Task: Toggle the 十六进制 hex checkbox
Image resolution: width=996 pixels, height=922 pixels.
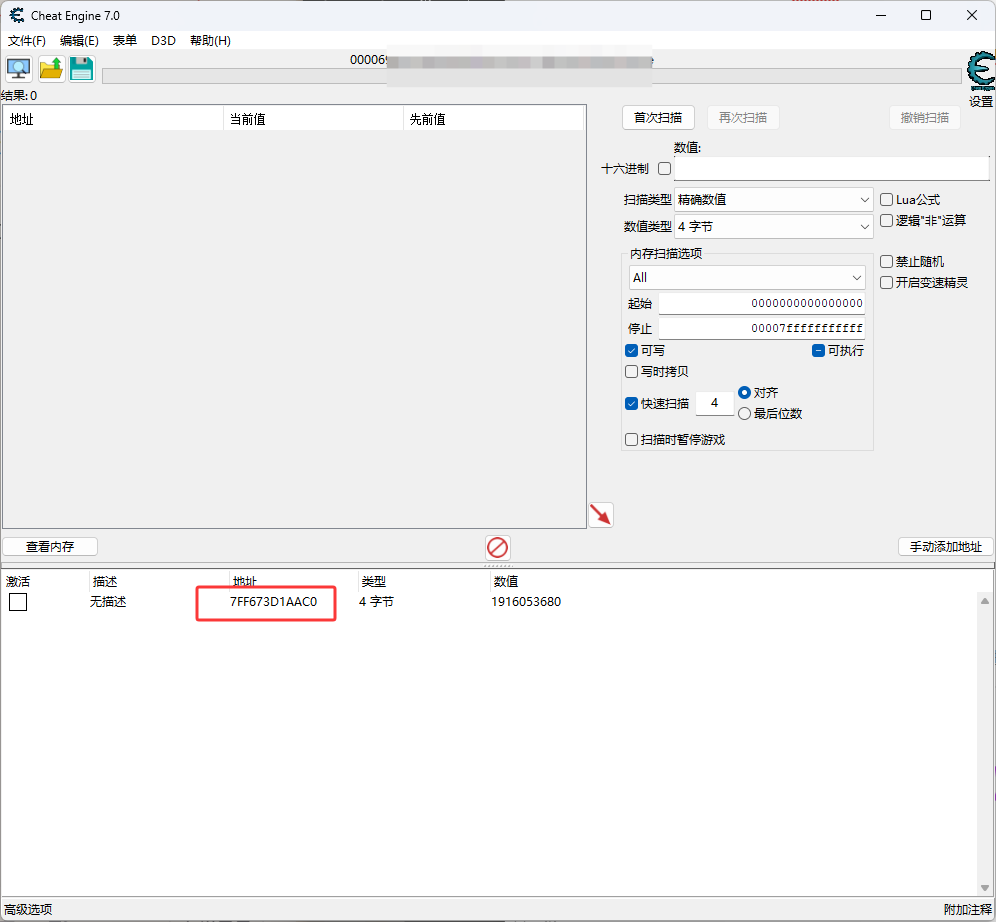Action: click(664, 168)
